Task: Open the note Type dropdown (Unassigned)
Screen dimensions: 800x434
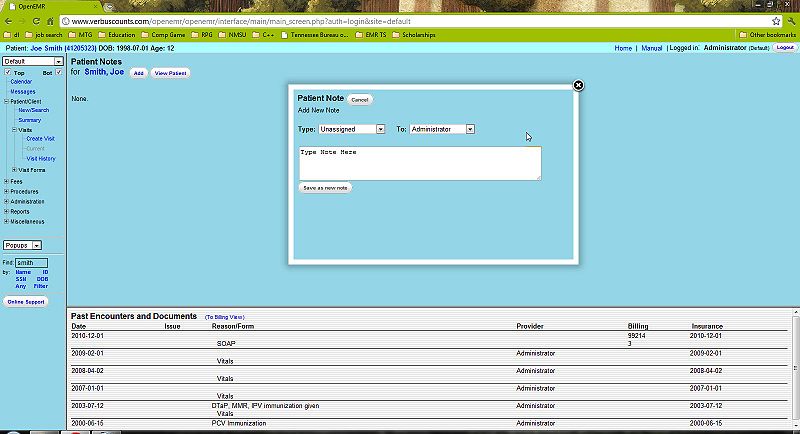Action: pos(352,129)
